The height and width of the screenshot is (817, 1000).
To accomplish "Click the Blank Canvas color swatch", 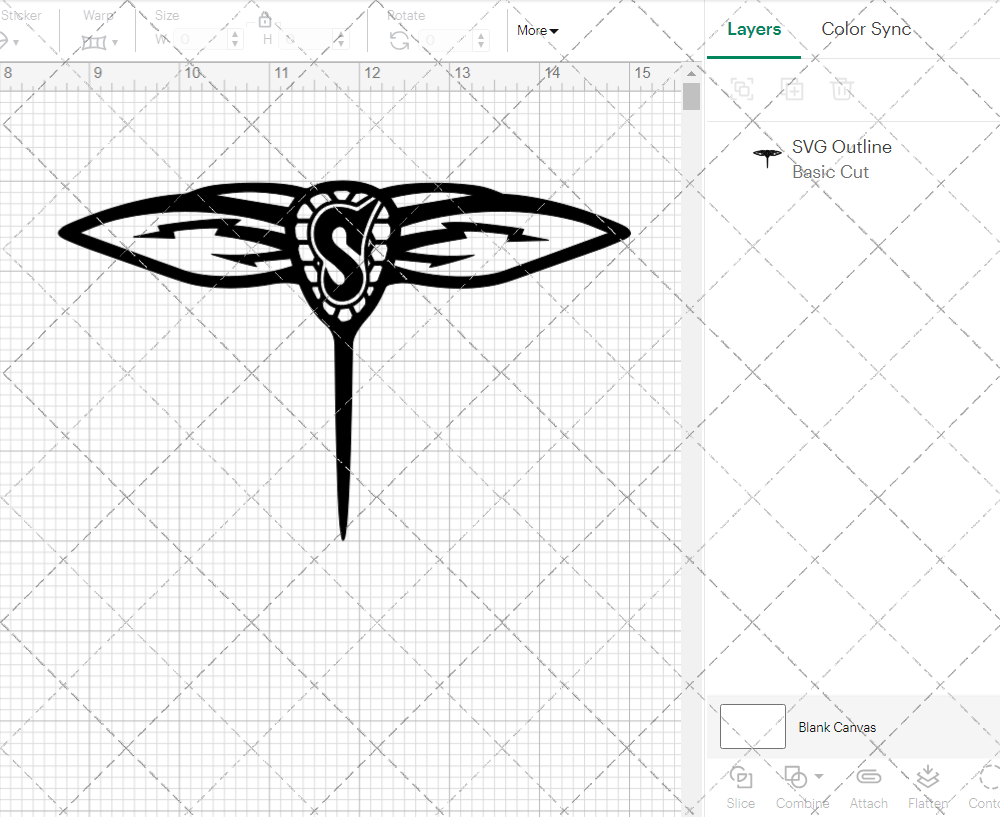I will (752, 727).
